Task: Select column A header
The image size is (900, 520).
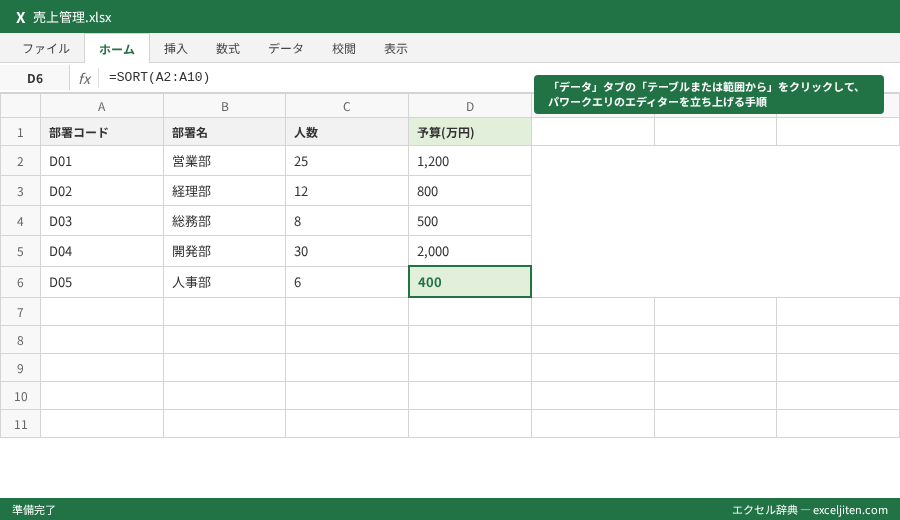Action: tap(102, 106)
